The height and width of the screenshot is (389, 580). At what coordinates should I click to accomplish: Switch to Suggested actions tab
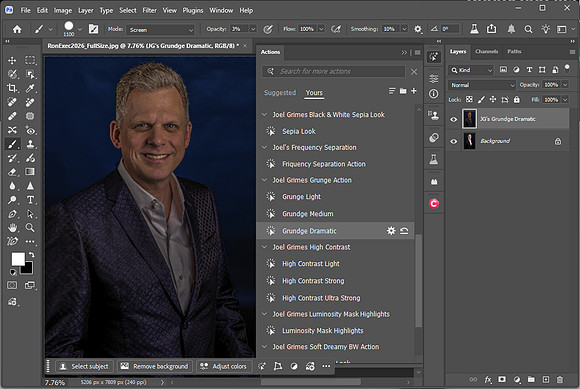pos(280,93)
